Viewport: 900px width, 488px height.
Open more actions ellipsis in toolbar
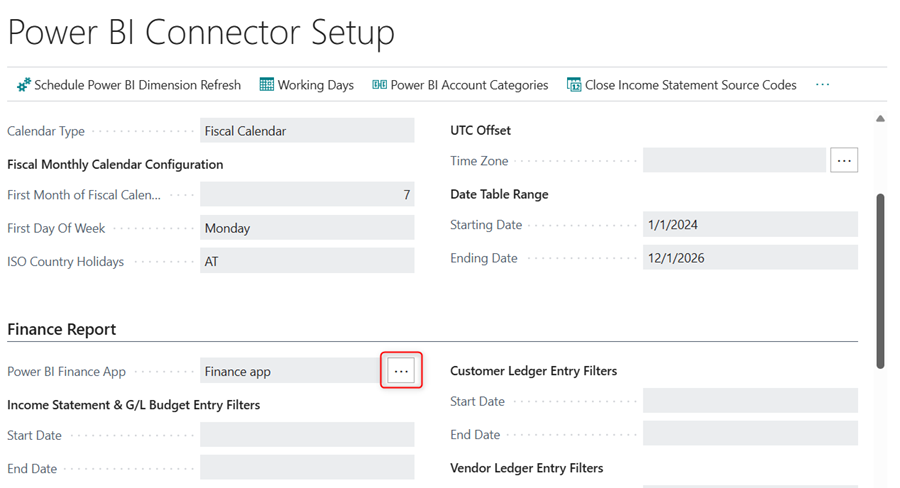tap(822, 85)
